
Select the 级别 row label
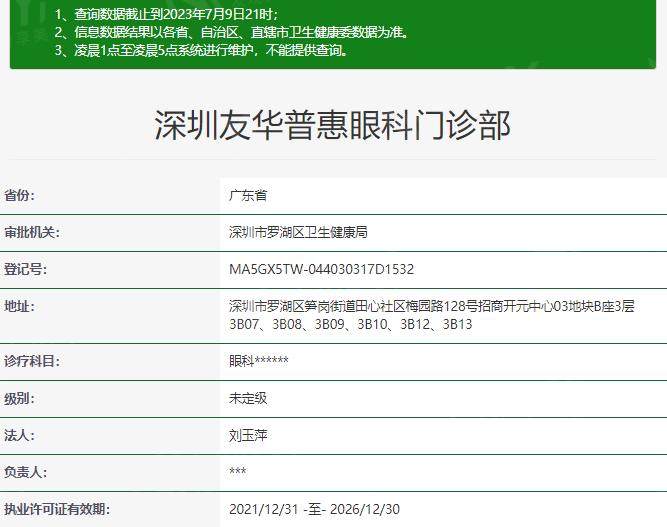20,398
